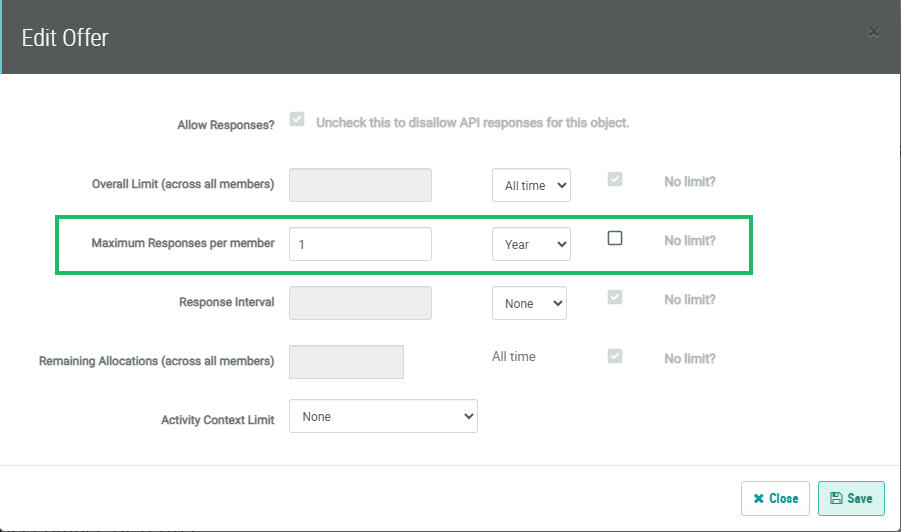Click the Maximum Responses per member input field

(360, 244)
